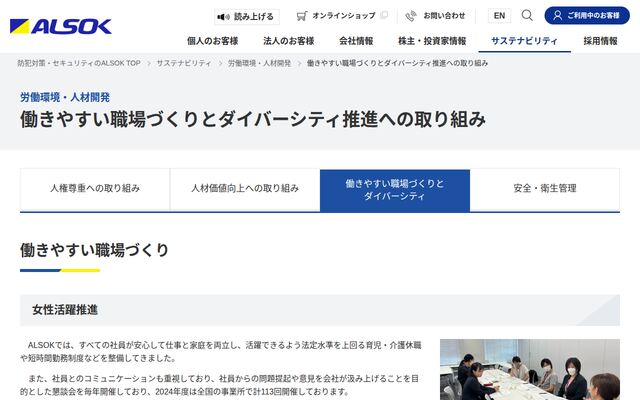Screen dimensions: 640x400
Task: Click the current page breadcrumb text
Action: pyautogui.click(x=397, y=63)
